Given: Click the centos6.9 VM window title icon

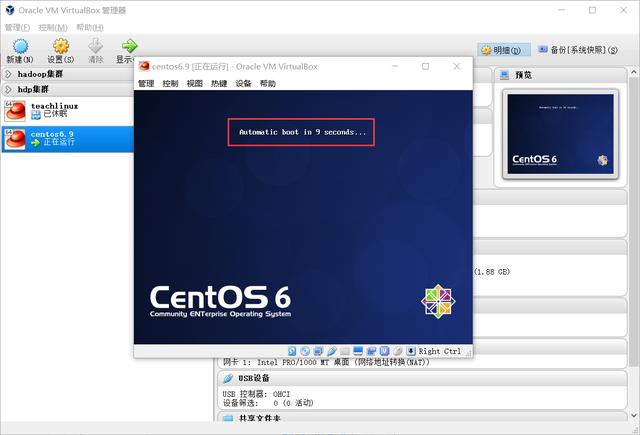Looking at the screenshot, I should [x=144, y=67].
